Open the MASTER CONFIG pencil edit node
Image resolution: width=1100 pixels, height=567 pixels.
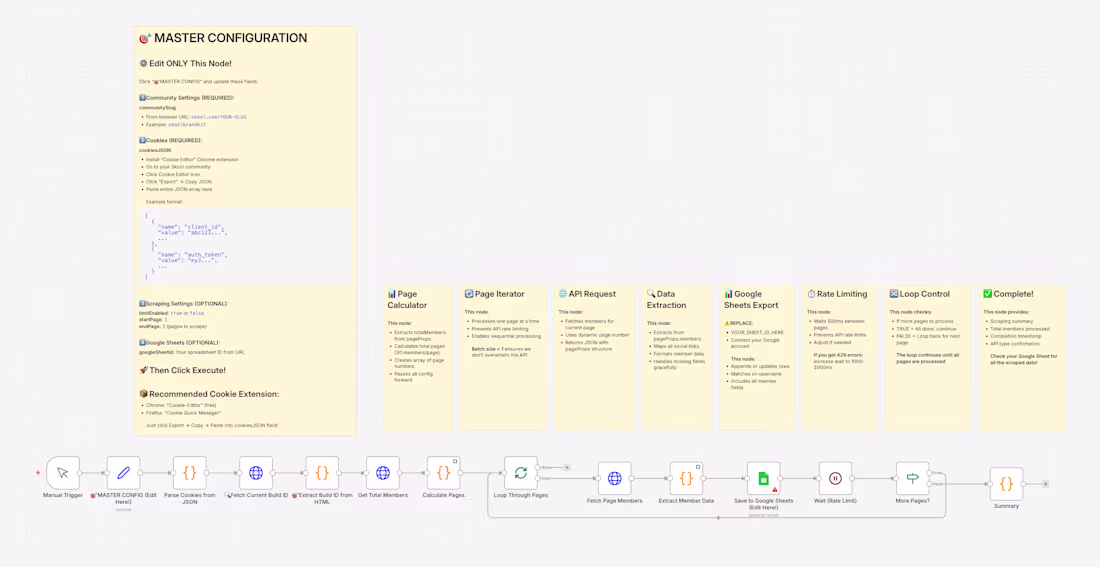[123, 473]
